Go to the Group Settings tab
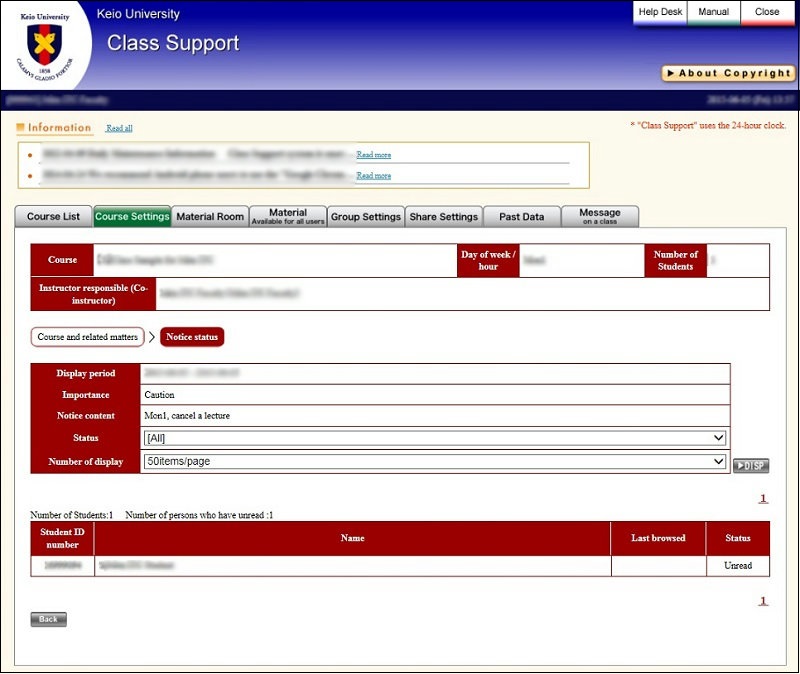800x674 pixels. 366,217
